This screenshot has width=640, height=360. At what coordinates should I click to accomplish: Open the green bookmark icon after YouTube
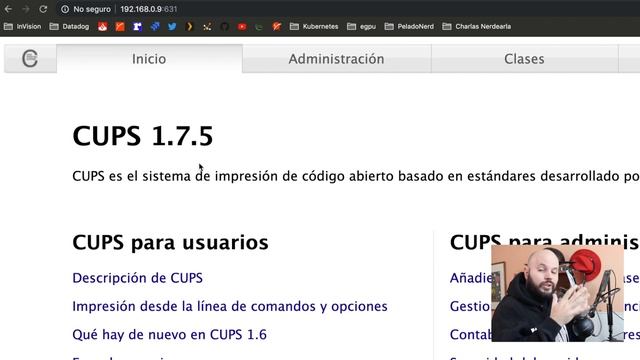(x=259, y=27)
